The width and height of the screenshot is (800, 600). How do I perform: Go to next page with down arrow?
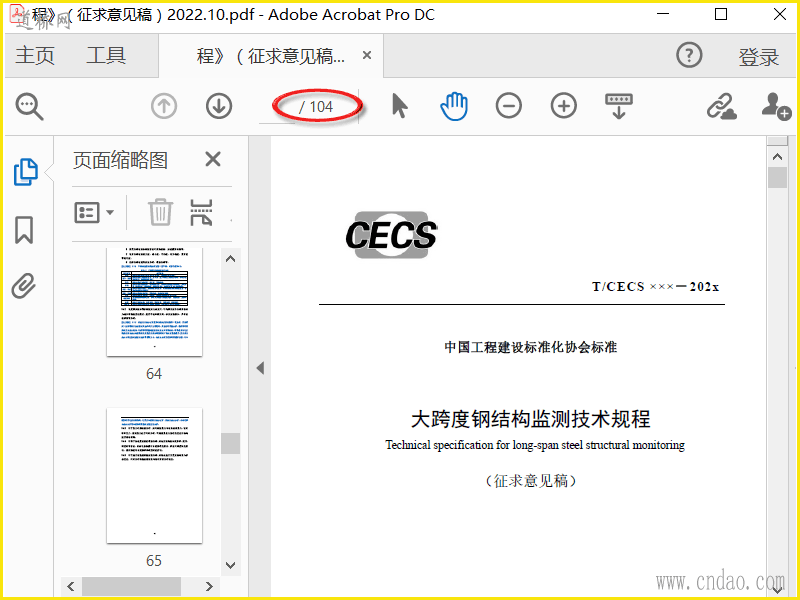pyautogui.click(x=219, y=107)
